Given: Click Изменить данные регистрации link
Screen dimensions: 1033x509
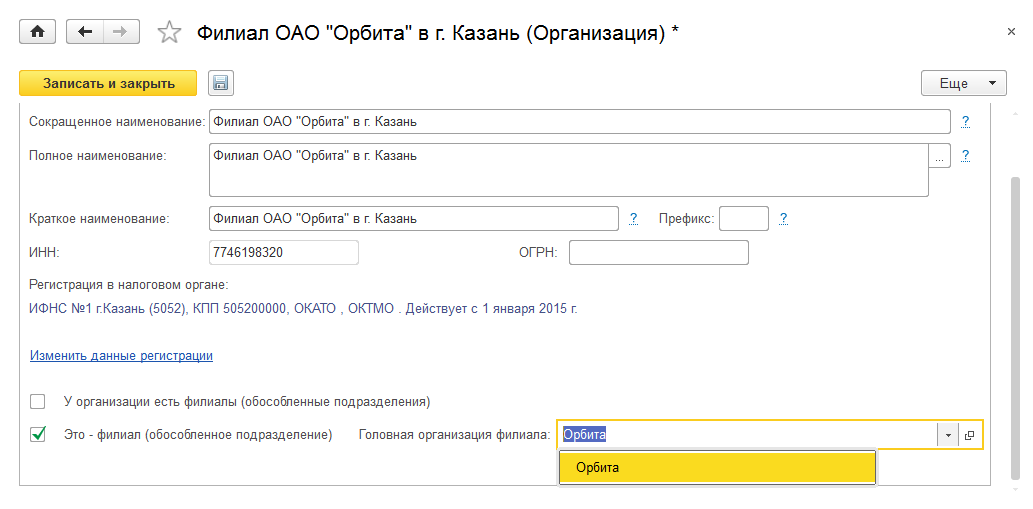Looking at the screenshot, I should point(121,355).
